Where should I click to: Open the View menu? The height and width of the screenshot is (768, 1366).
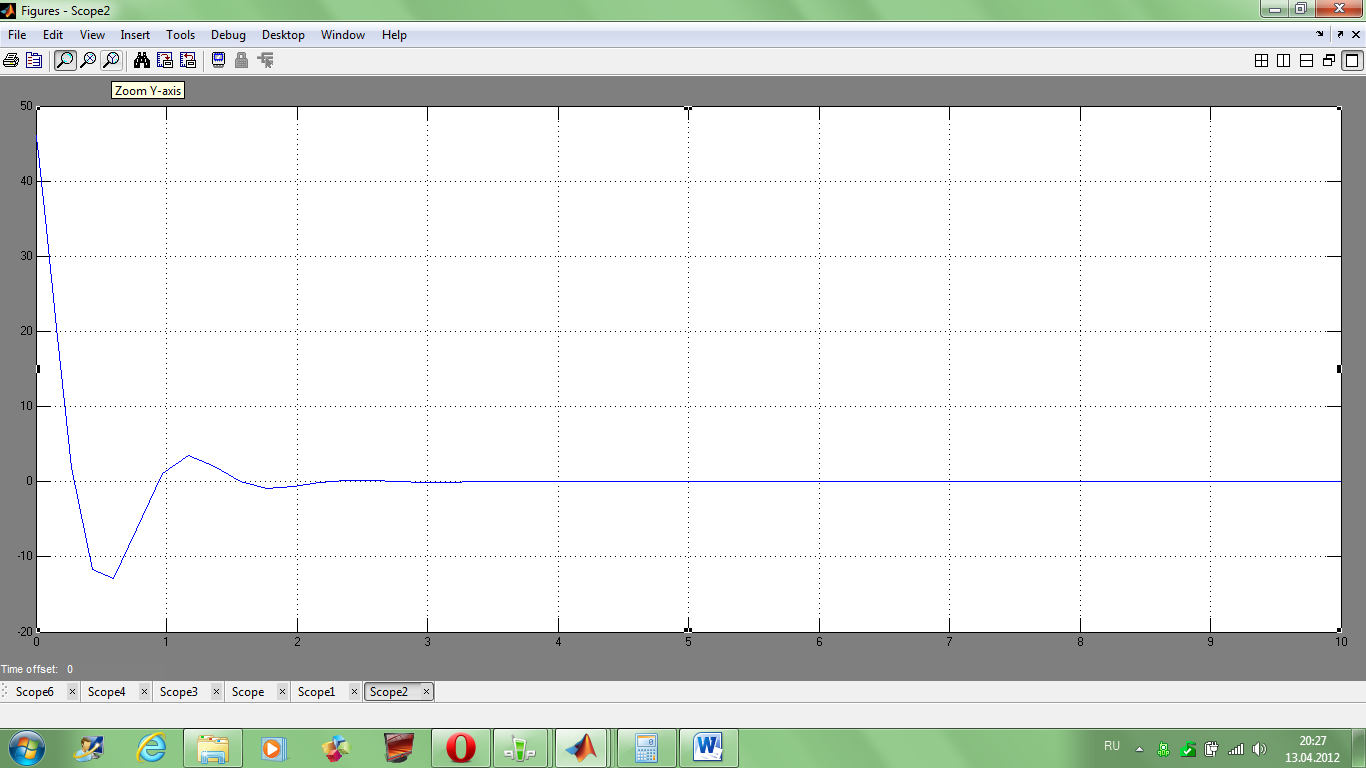tap(92, 35)
